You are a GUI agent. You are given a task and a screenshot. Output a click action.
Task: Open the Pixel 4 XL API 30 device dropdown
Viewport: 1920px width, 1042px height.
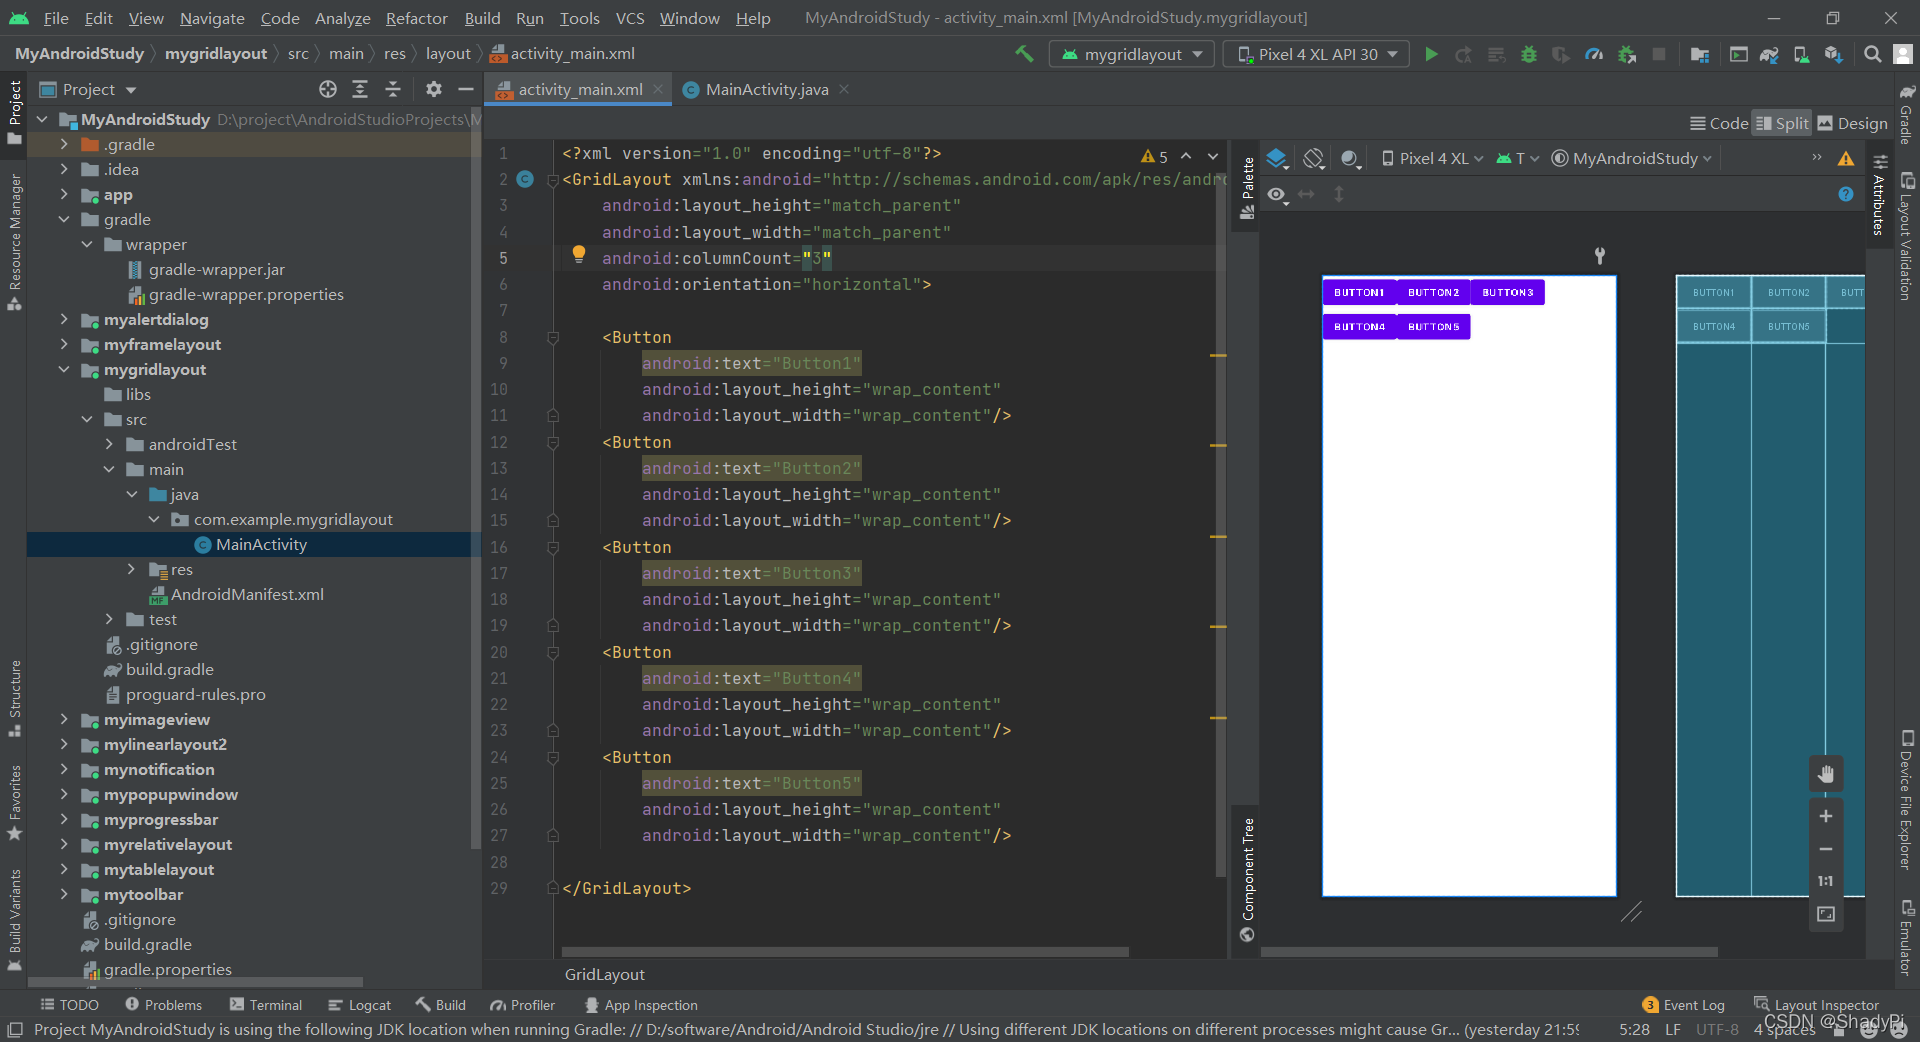1317,54
